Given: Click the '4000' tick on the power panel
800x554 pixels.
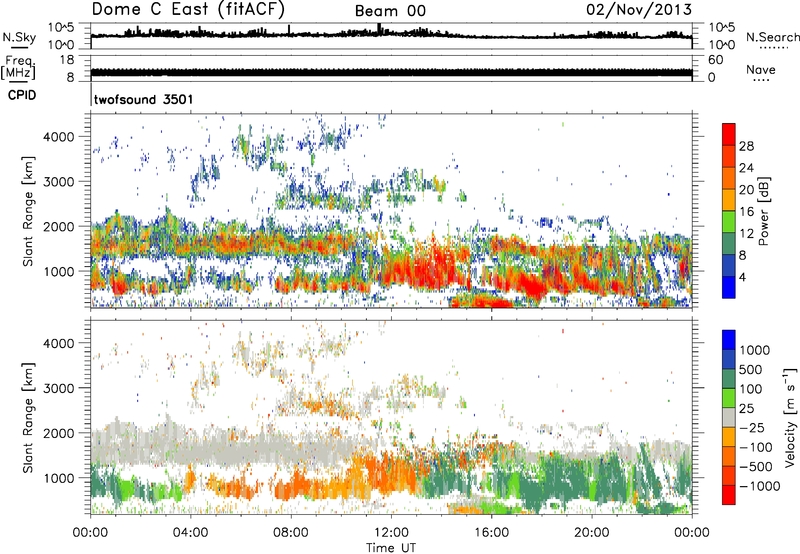Looking at the screenshot, I should pyautogui.click(x=58, y=137).
